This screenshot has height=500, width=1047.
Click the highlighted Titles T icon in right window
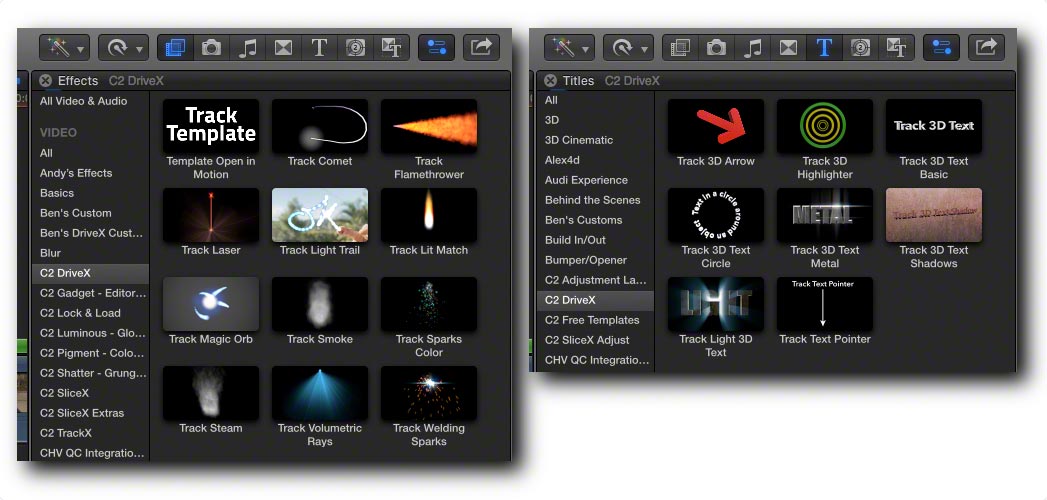click(x=825, y=47)
